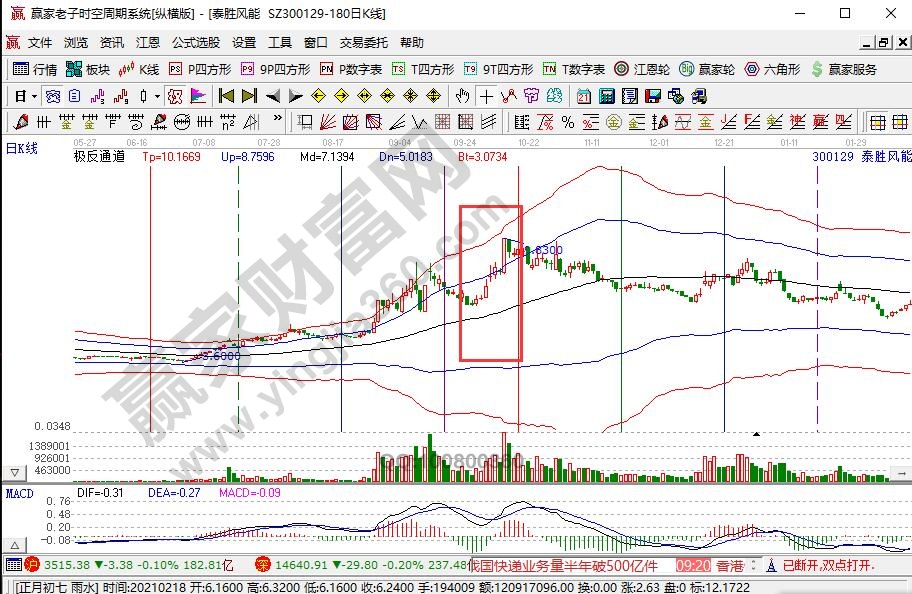
Task: Expand the hidden drawing tools chevron
Action: [277, 122]
